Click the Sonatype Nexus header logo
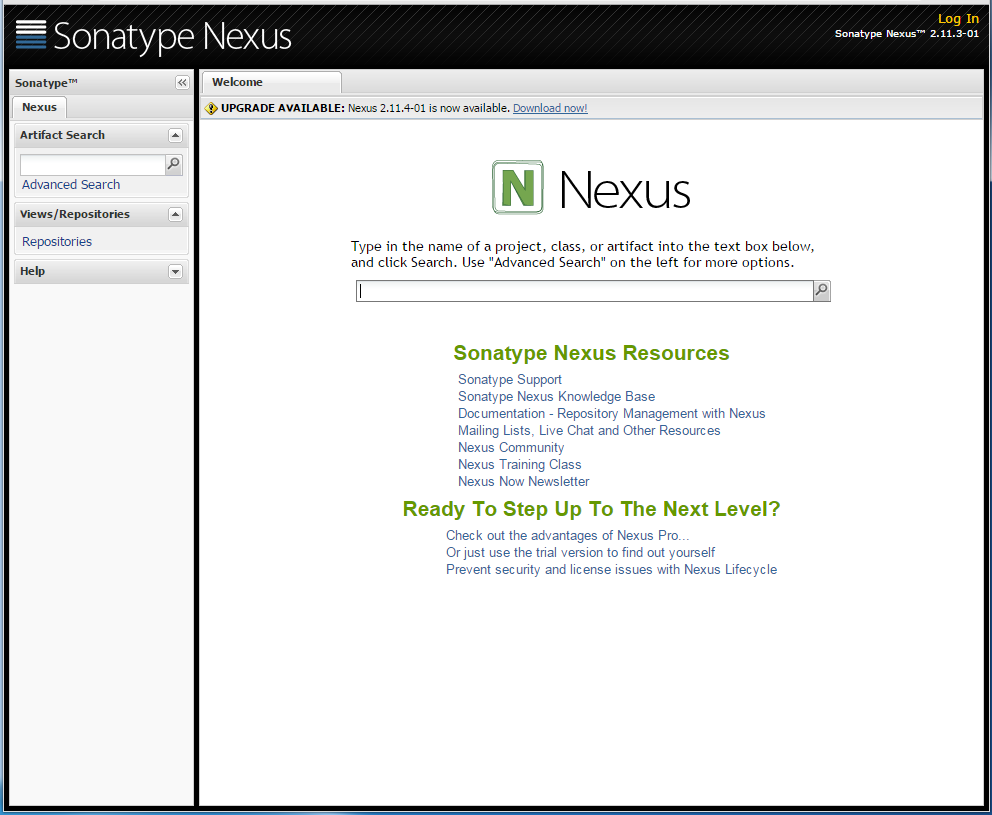The image size is (992, 815). 154,36
